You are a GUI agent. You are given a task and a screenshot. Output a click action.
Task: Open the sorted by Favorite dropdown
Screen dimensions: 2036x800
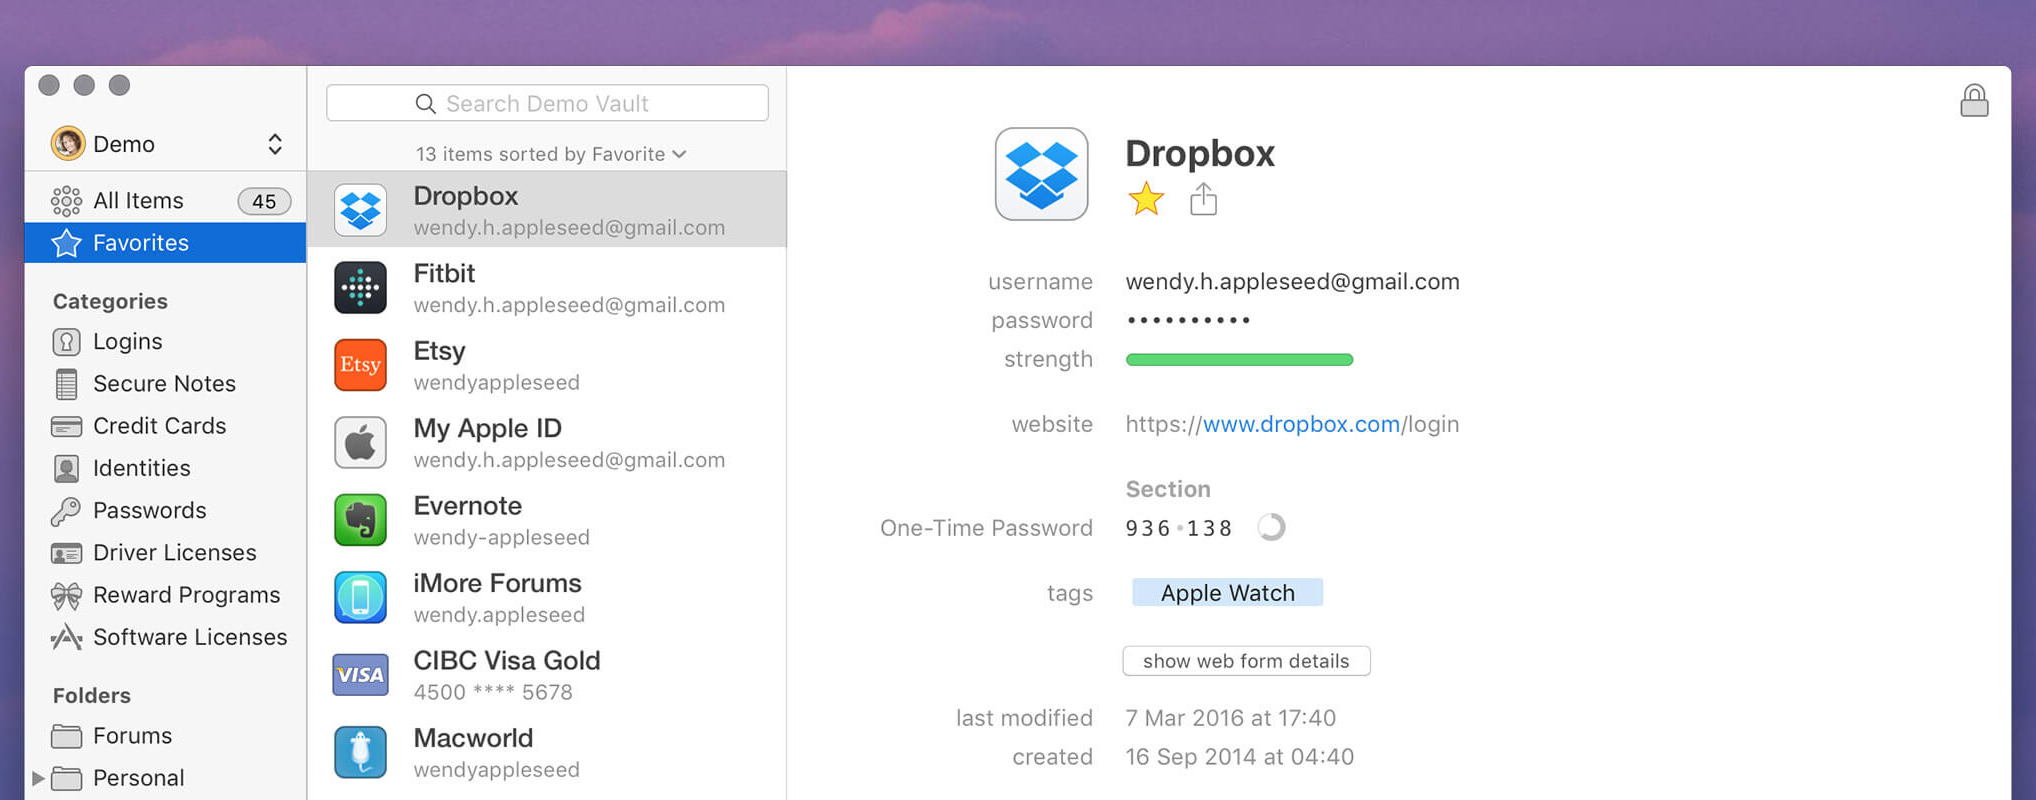coord(551,154)
